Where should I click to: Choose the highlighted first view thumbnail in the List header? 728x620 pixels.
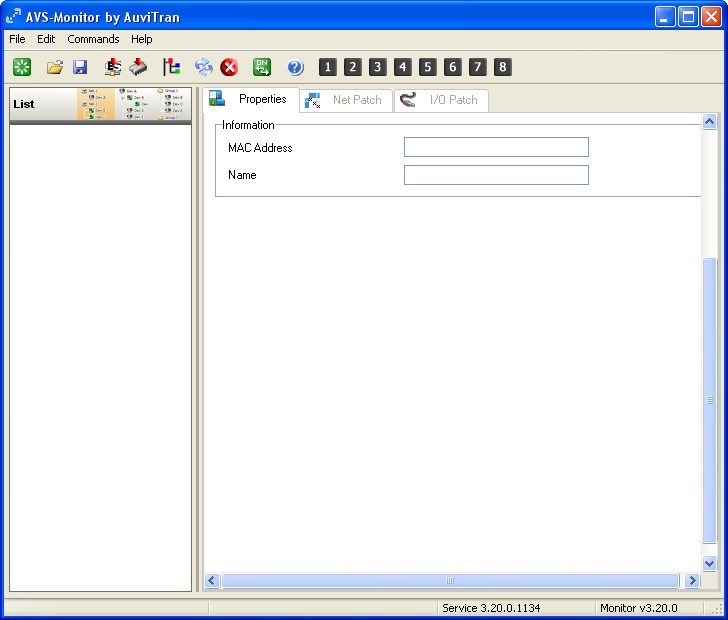(96, 104)
